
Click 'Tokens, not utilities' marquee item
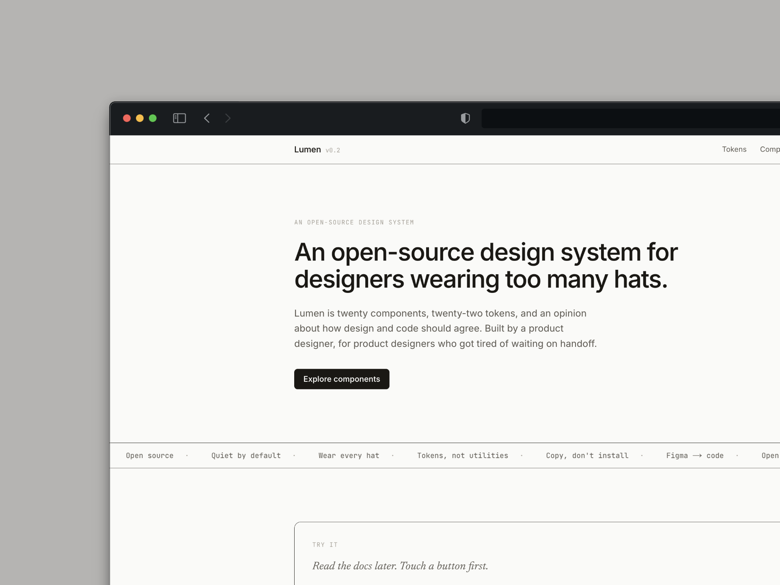pos(463,456)
